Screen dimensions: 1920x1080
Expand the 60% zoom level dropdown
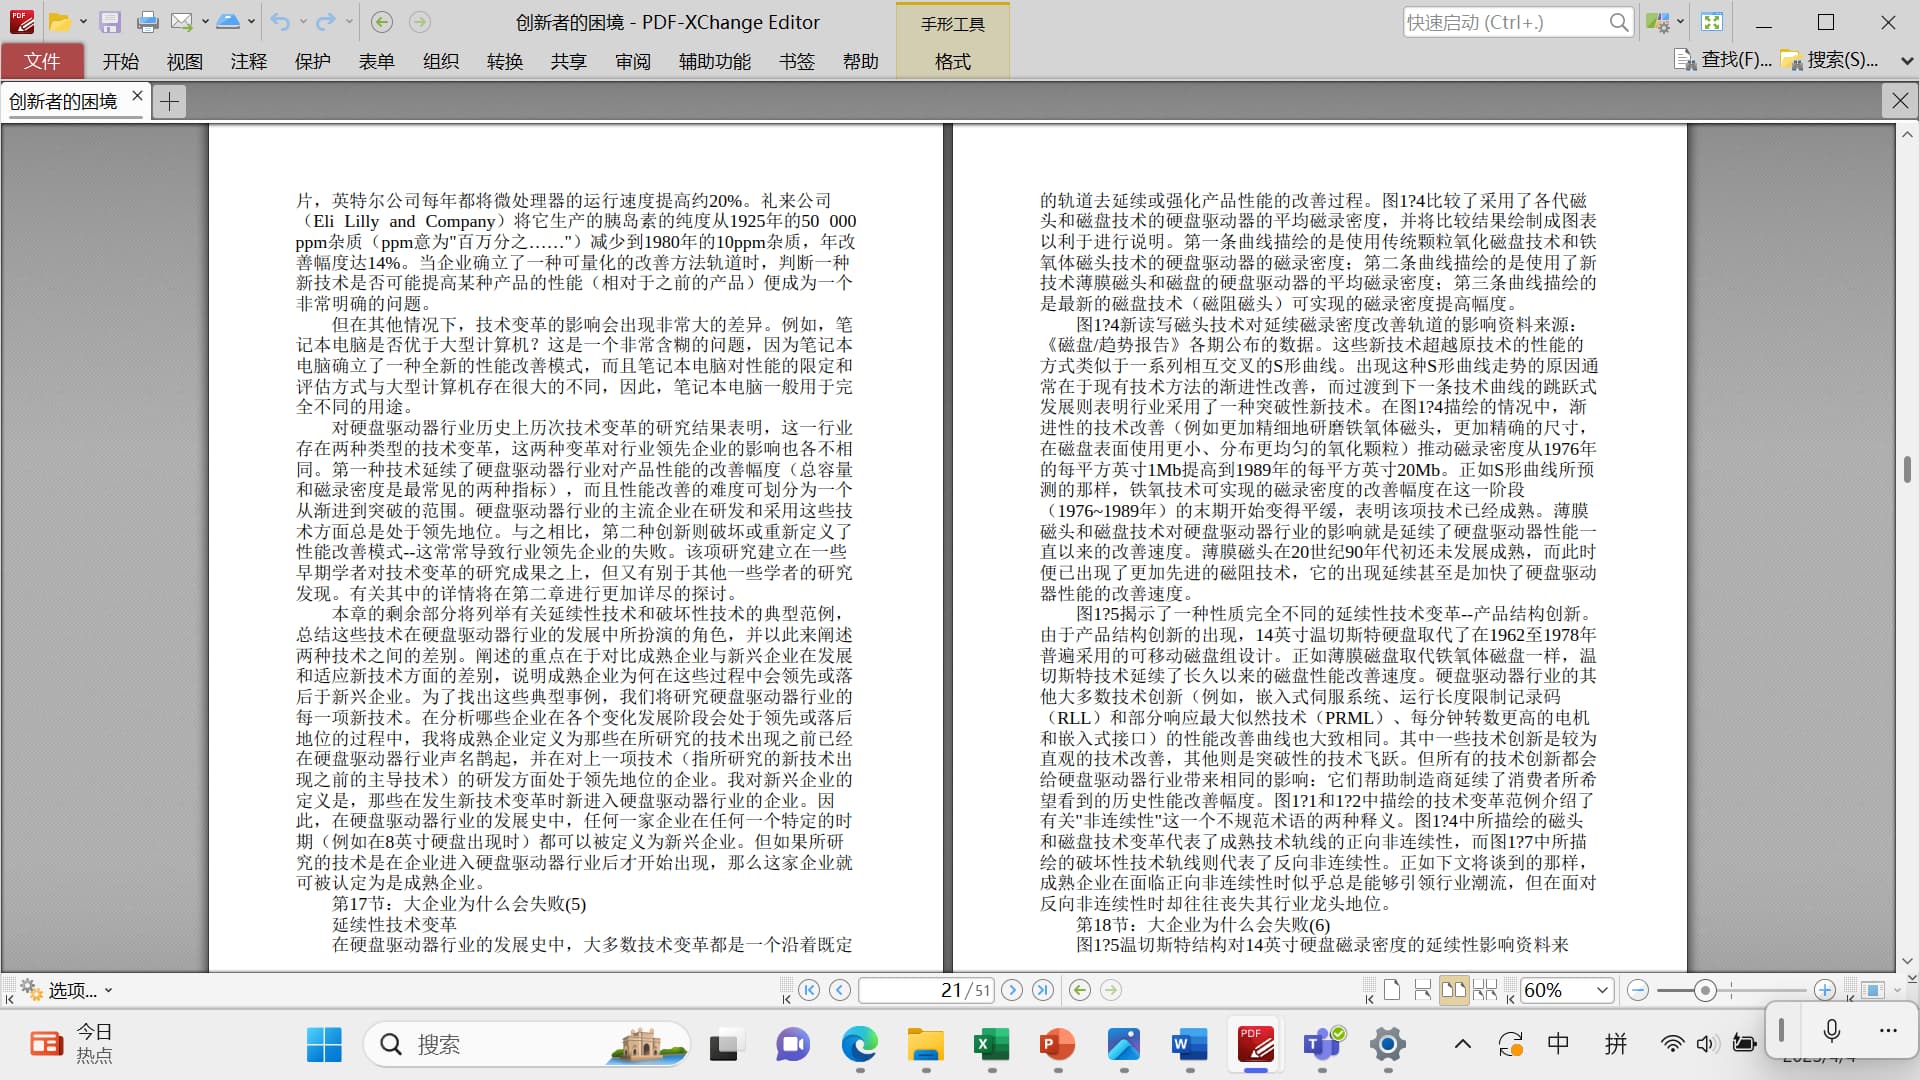click(1602, 990)
